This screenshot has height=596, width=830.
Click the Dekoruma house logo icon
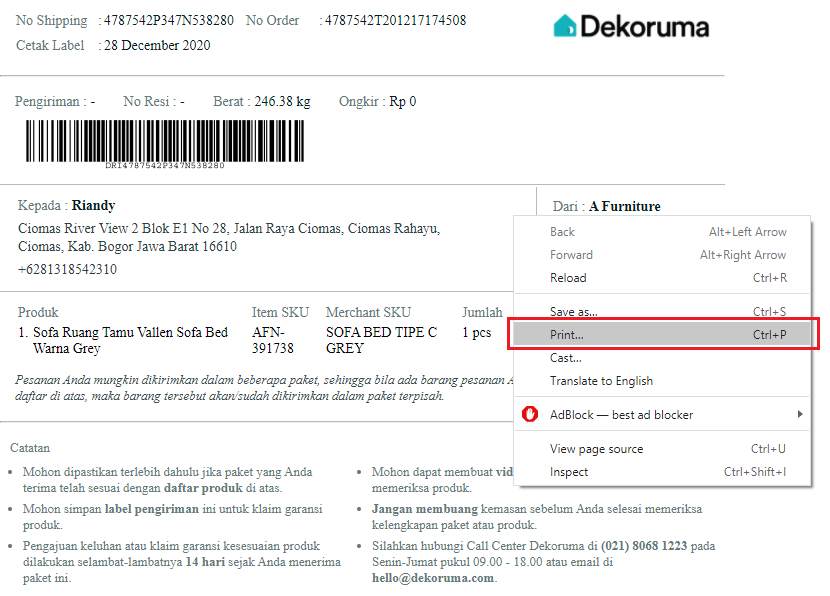(x=564, y=25)
